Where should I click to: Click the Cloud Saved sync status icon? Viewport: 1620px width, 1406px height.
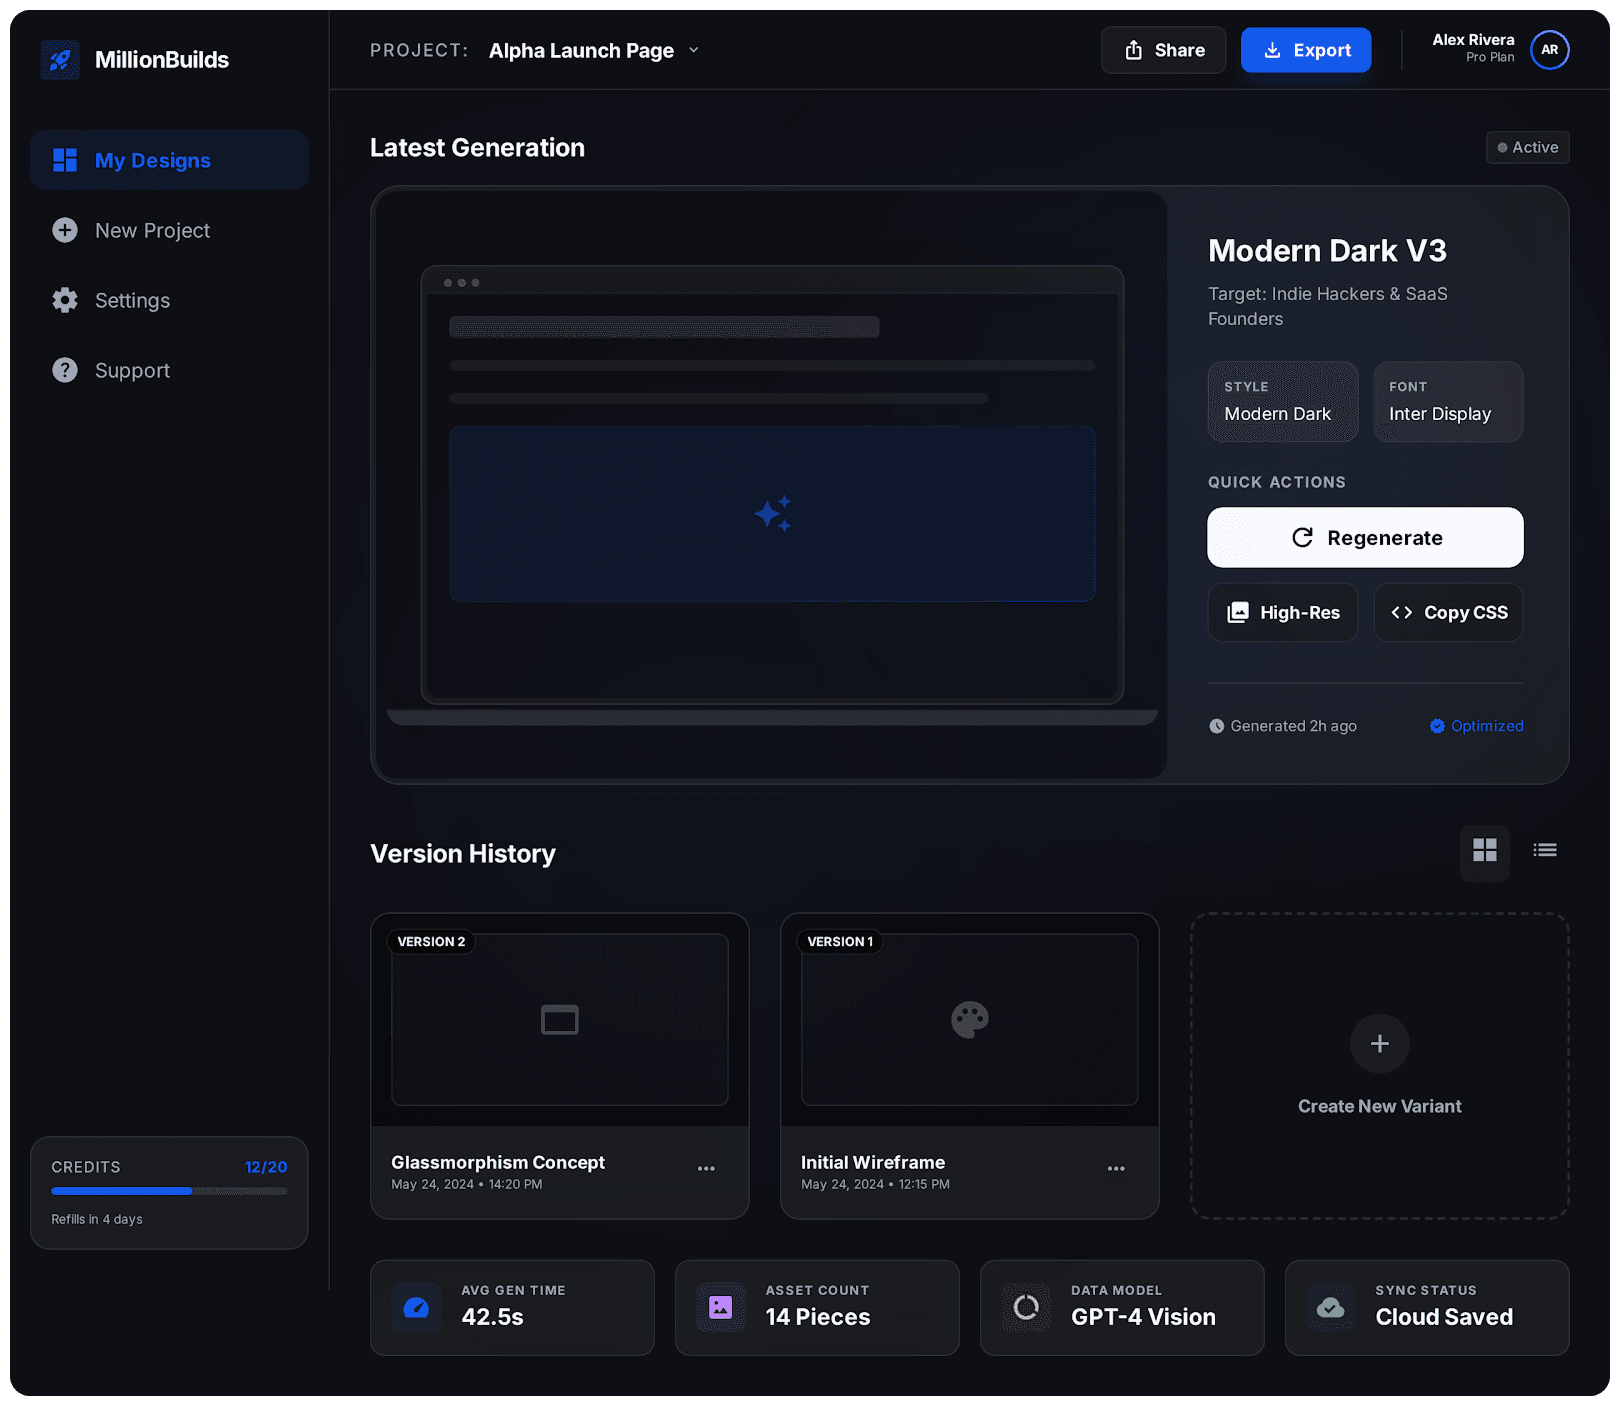coord(1330,1307)
